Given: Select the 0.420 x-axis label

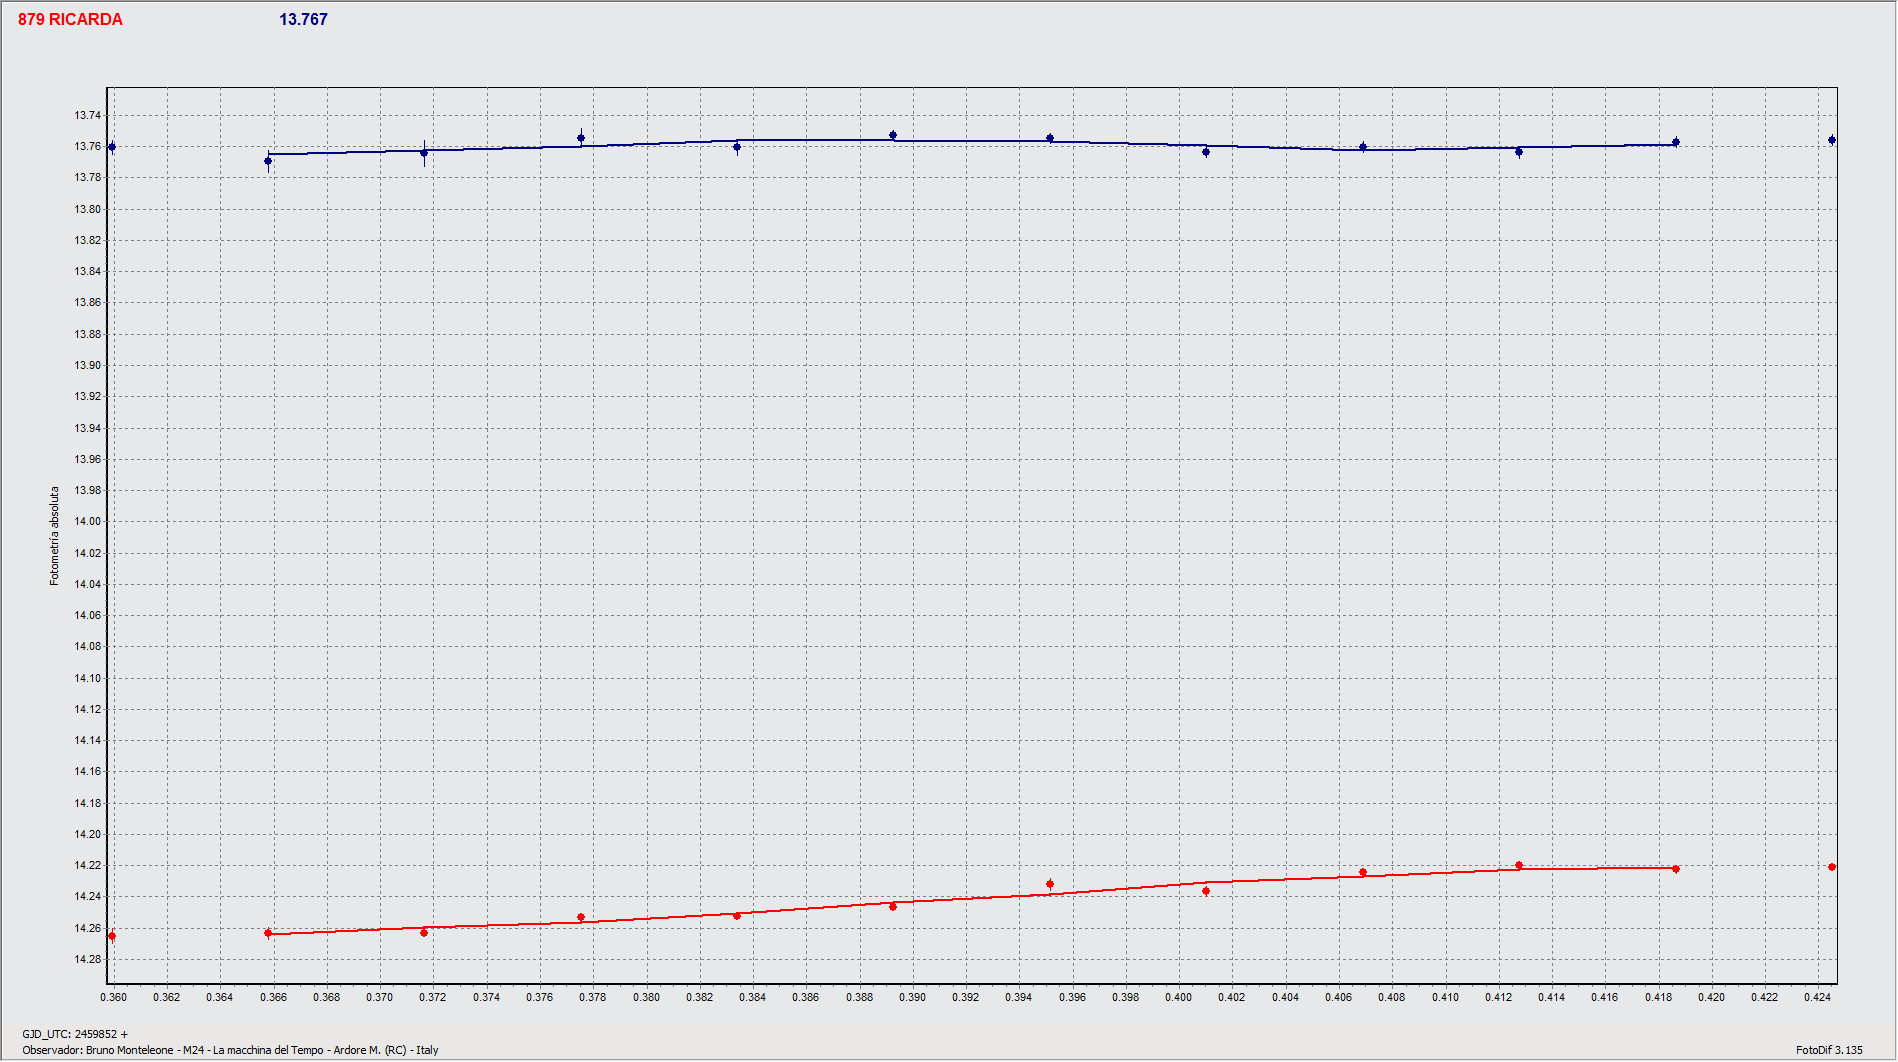Looking at the screenshot, I should 1711,997.
